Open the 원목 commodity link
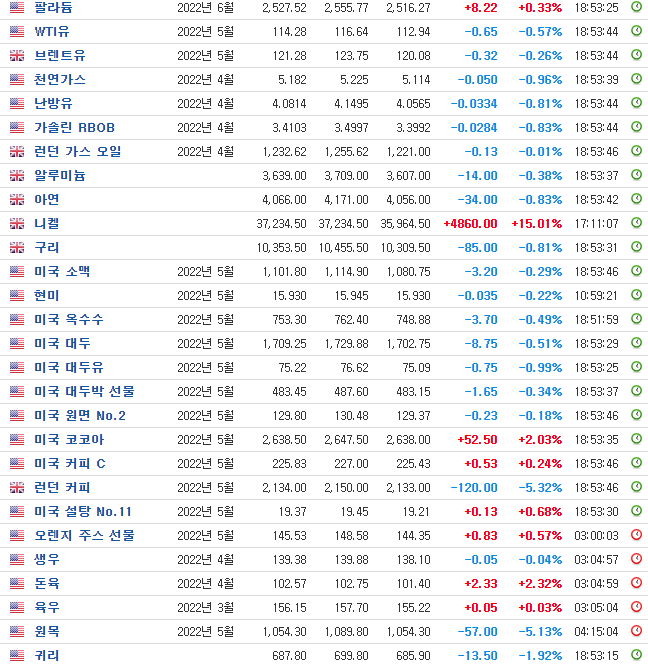The height and width of the screenshot is (666, 648). [47, 632]
